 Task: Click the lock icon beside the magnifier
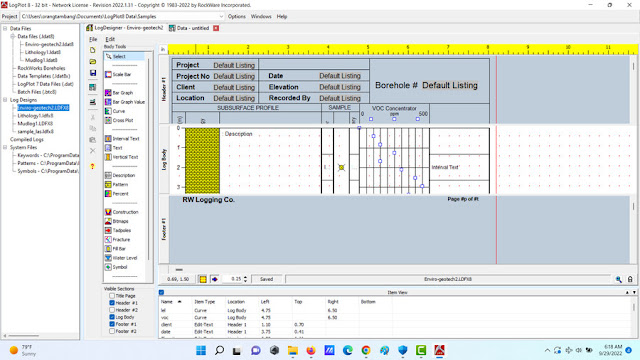tap(630, 279)
